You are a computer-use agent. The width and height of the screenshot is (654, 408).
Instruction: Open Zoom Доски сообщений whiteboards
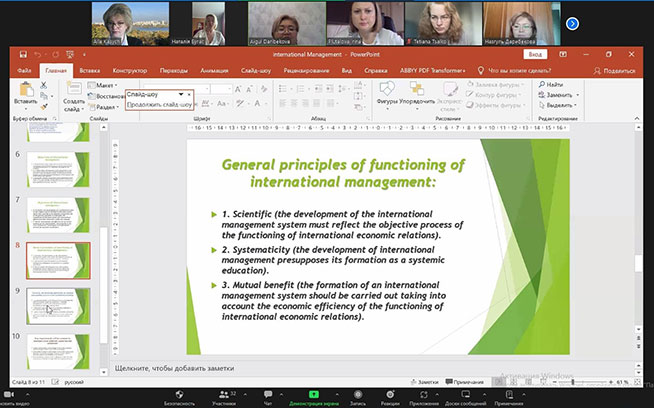[465, 398]
